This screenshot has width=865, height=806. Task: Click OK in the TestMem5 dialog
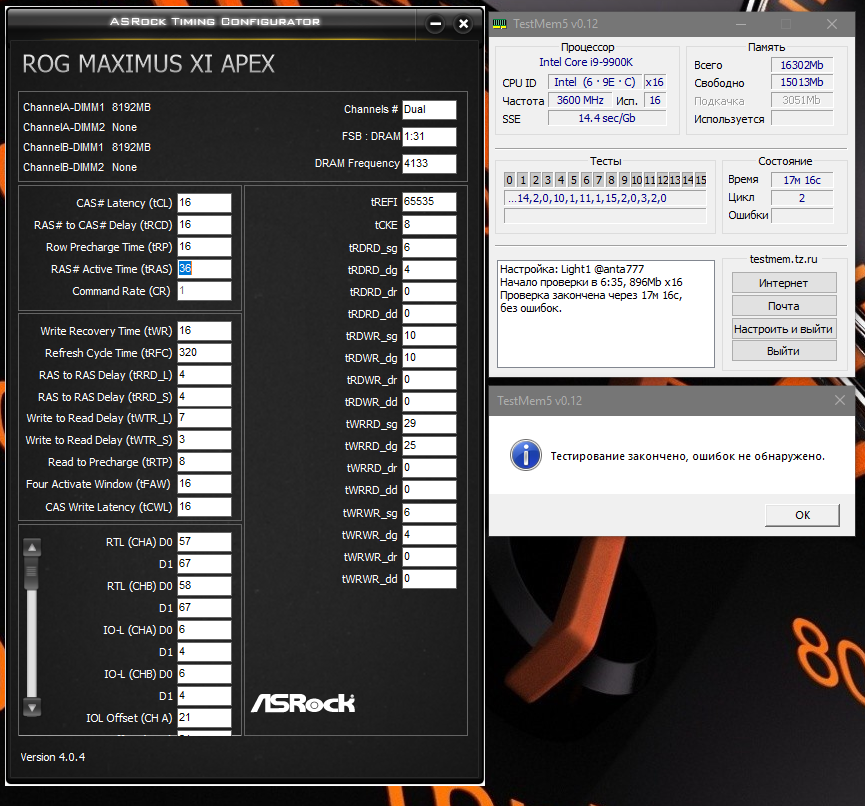(802, 515)
